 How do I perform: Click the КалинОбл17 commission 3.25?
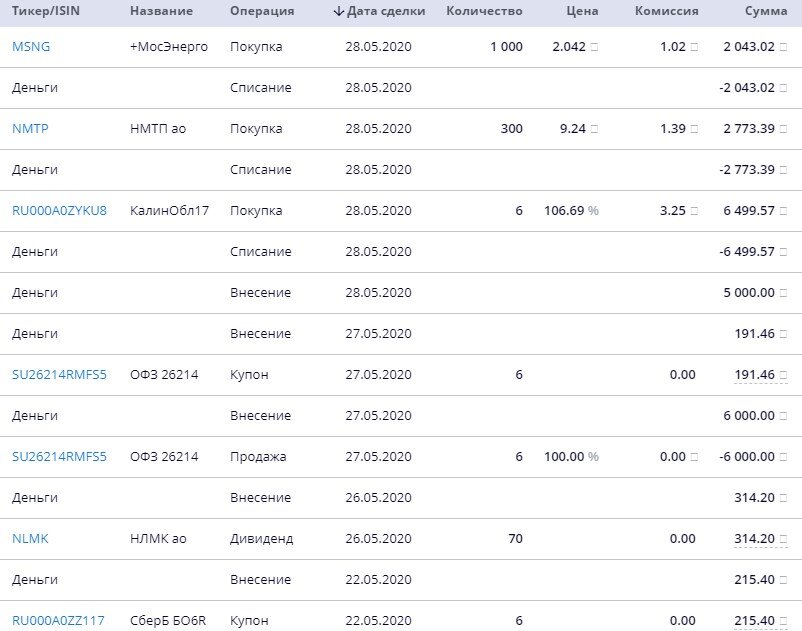click(673, 210)
